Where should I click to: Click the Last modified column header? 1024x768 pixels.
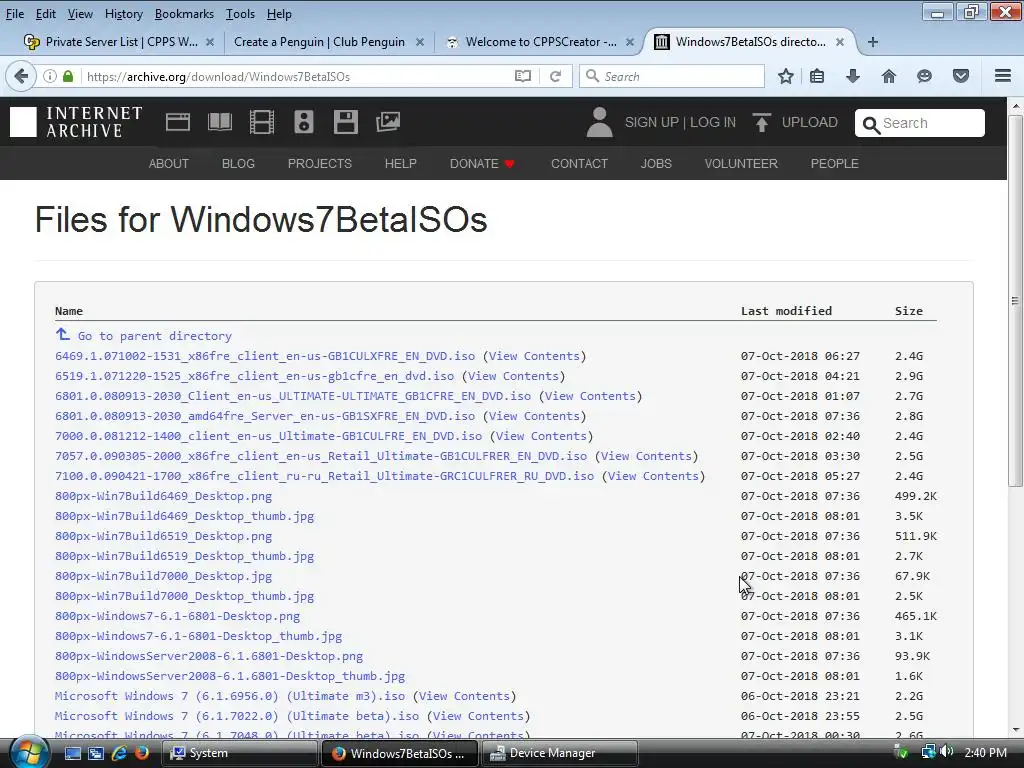(x=786, y=311)
